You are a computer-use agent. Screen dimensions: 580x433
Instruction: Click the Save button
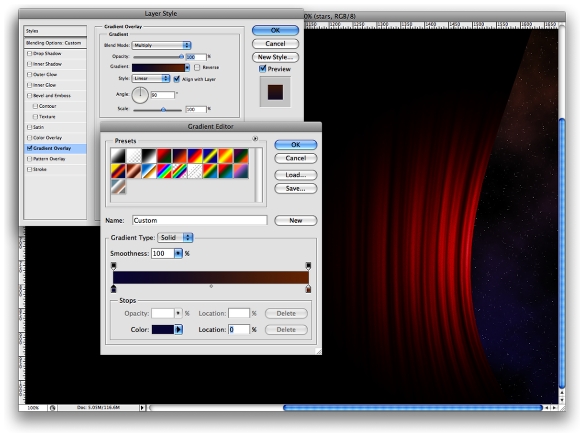(x=296, y=189)
